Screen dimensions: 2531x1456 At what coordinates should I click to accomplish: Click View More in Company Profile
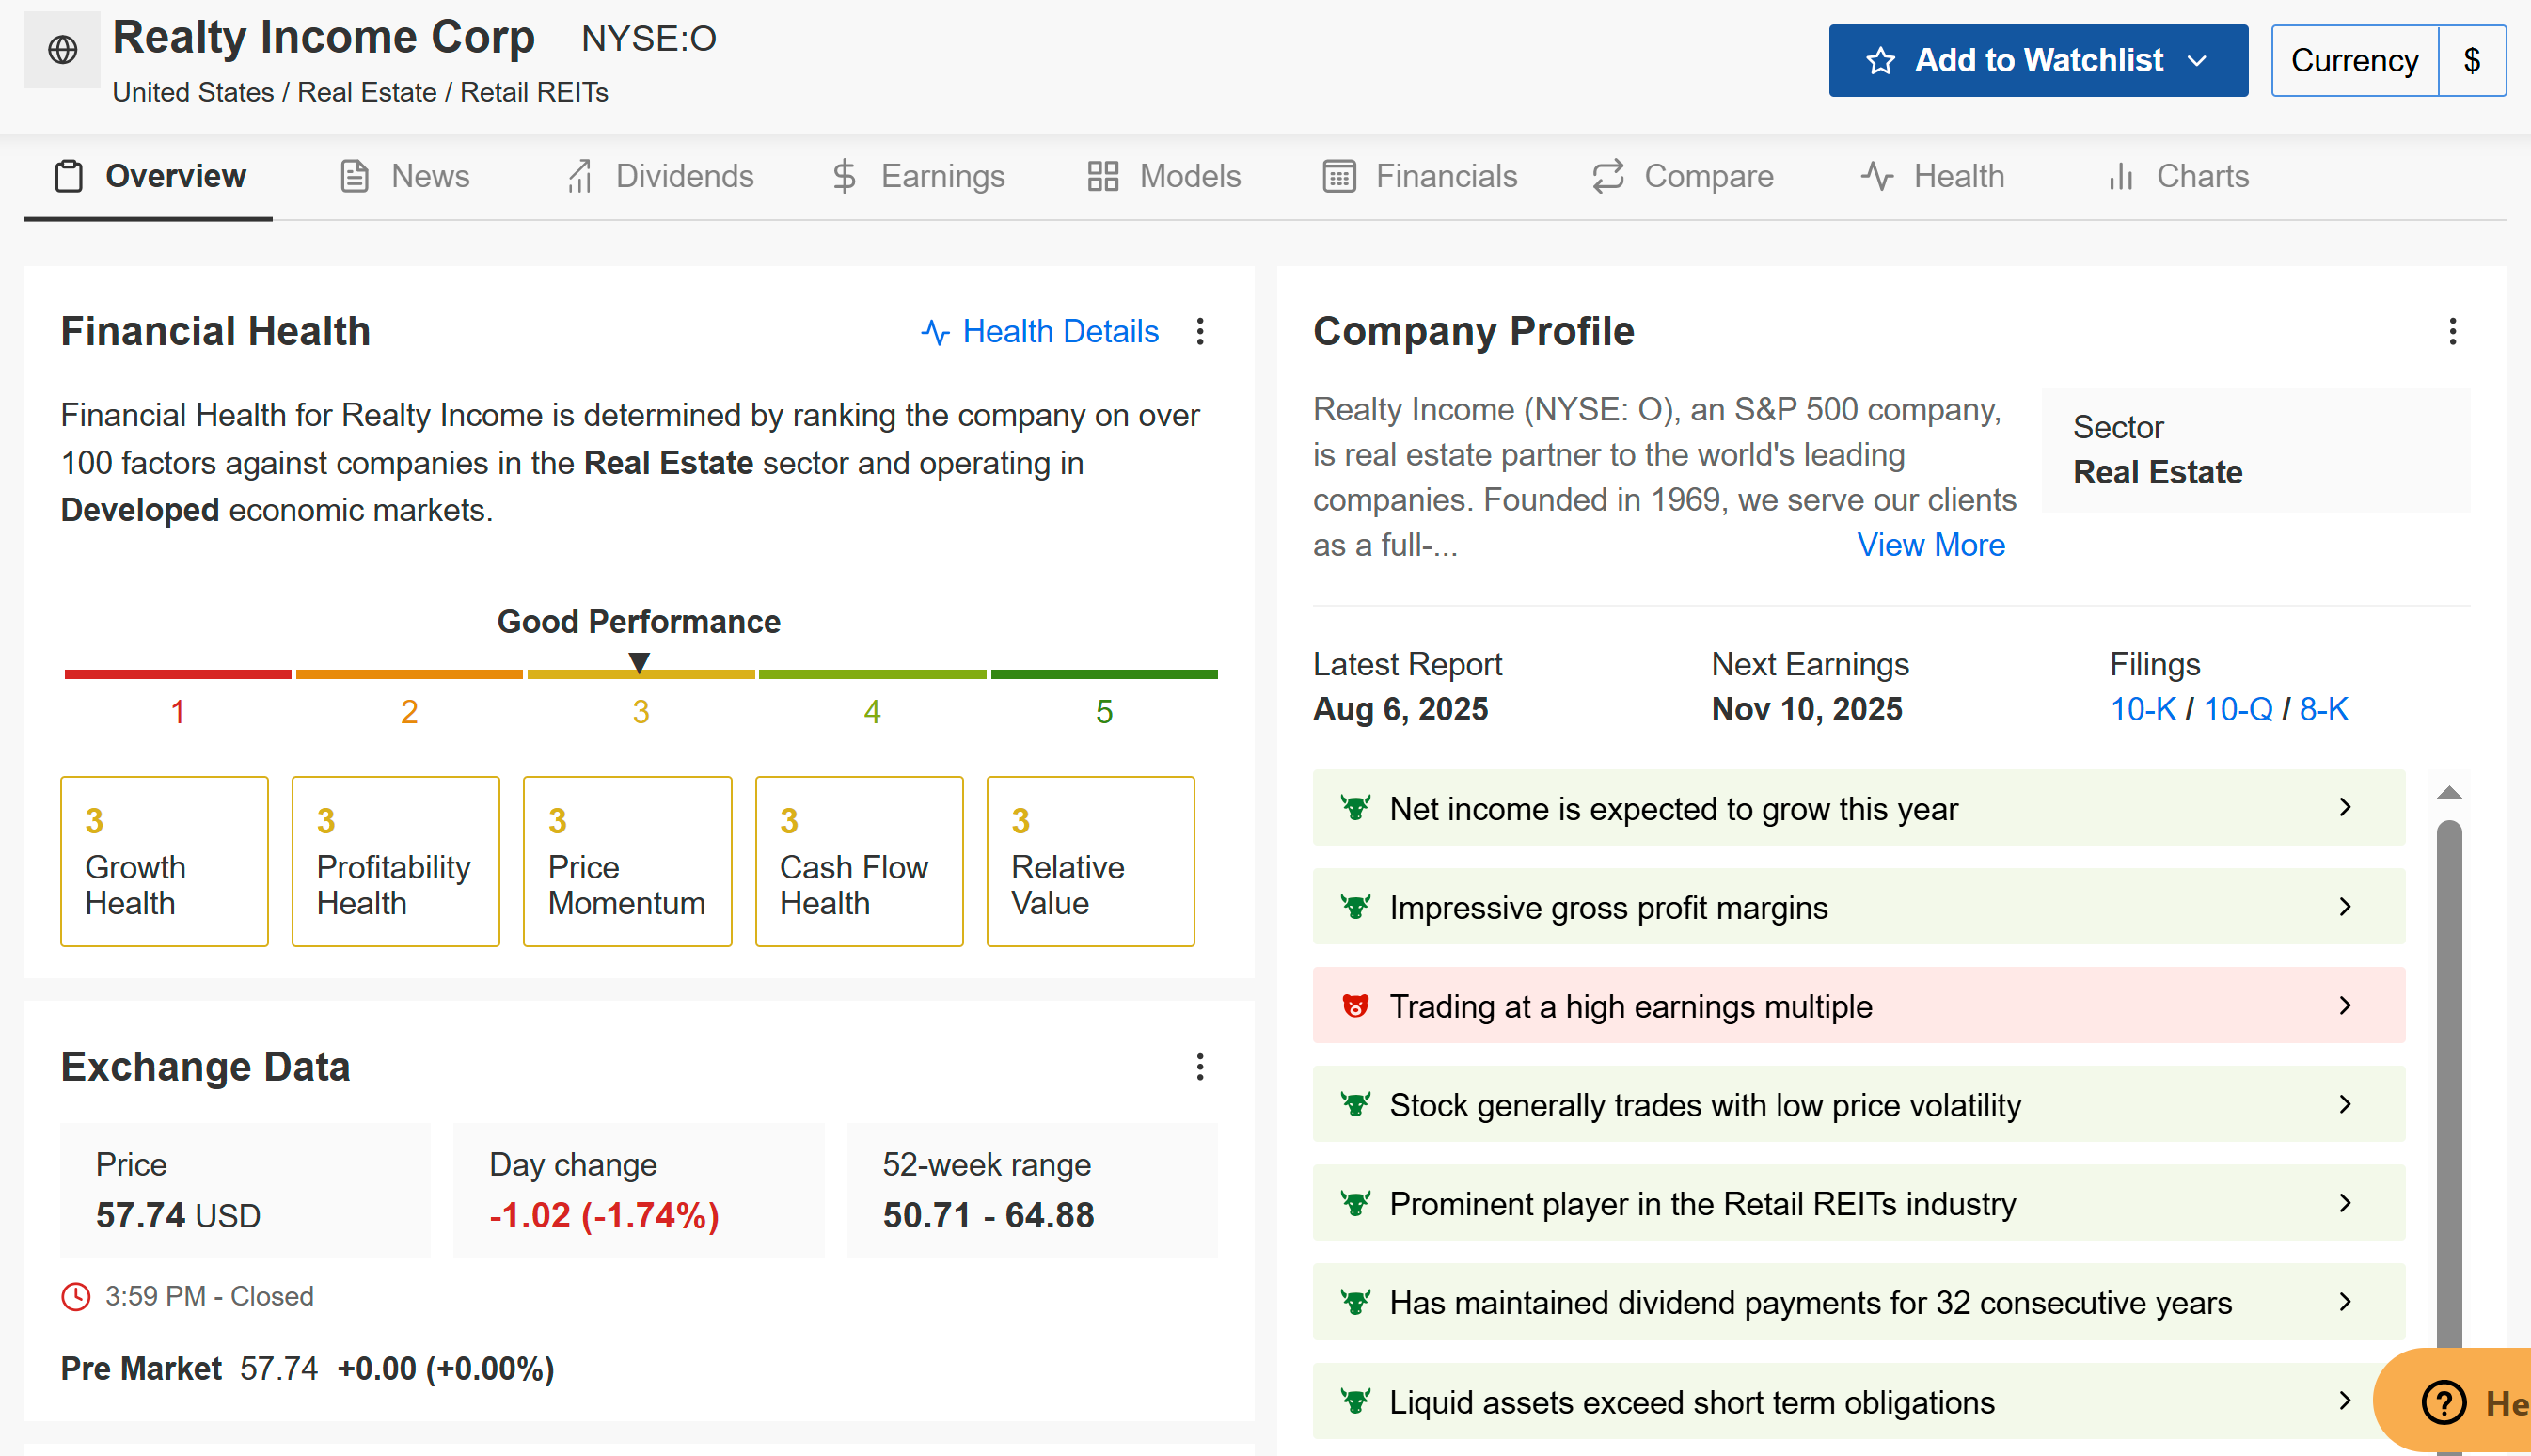click(x=1931, y=545)
